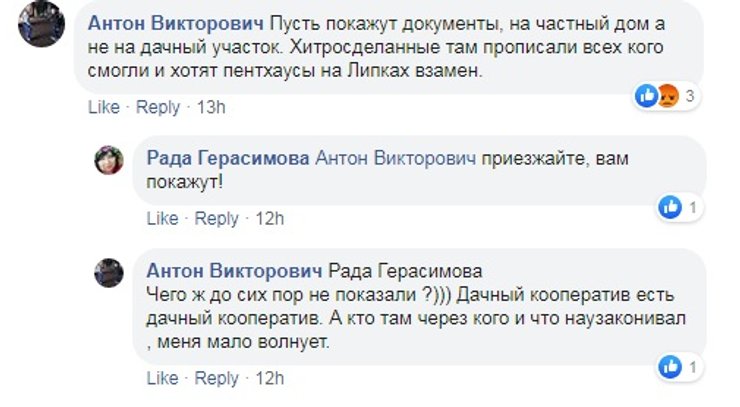The height and width of the screenshot is (407, 740).
Task: Click the thumbs-up reaction icon on the last reply
Action: (670, 369)
